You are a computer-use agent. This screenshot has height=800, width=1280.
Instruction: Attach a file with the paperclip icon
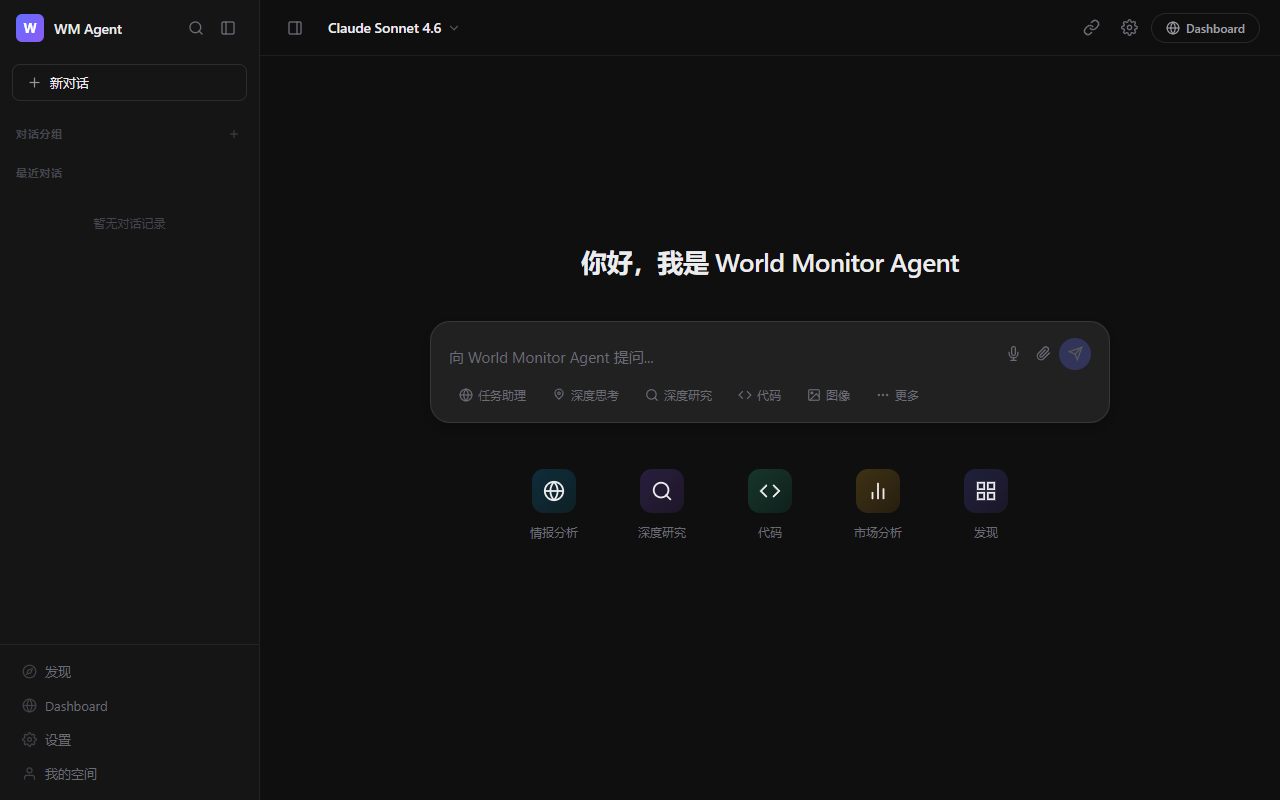point(1043,354)
